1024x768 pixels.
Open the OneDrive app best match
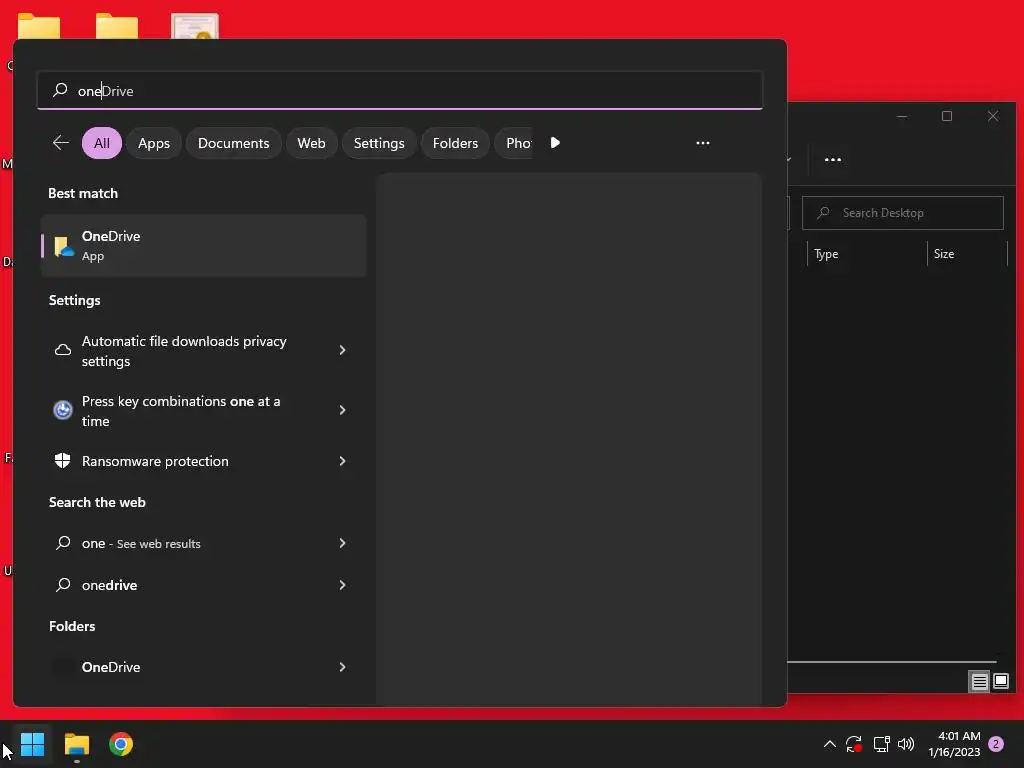[203, 246]
